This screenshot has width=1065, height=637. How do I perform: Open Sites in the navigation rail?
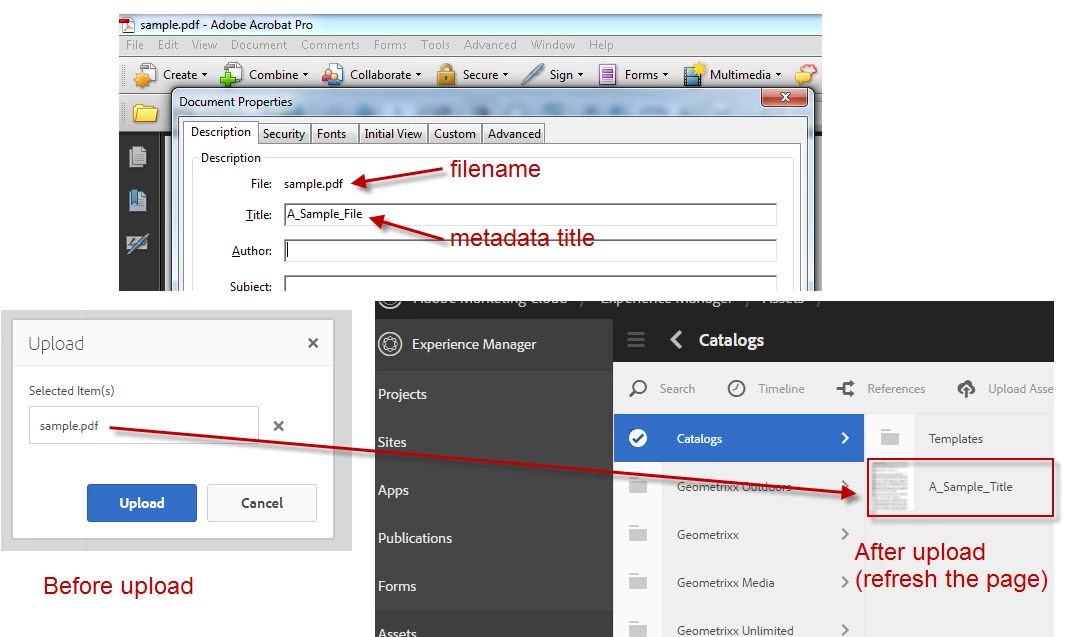click(392, 442)
